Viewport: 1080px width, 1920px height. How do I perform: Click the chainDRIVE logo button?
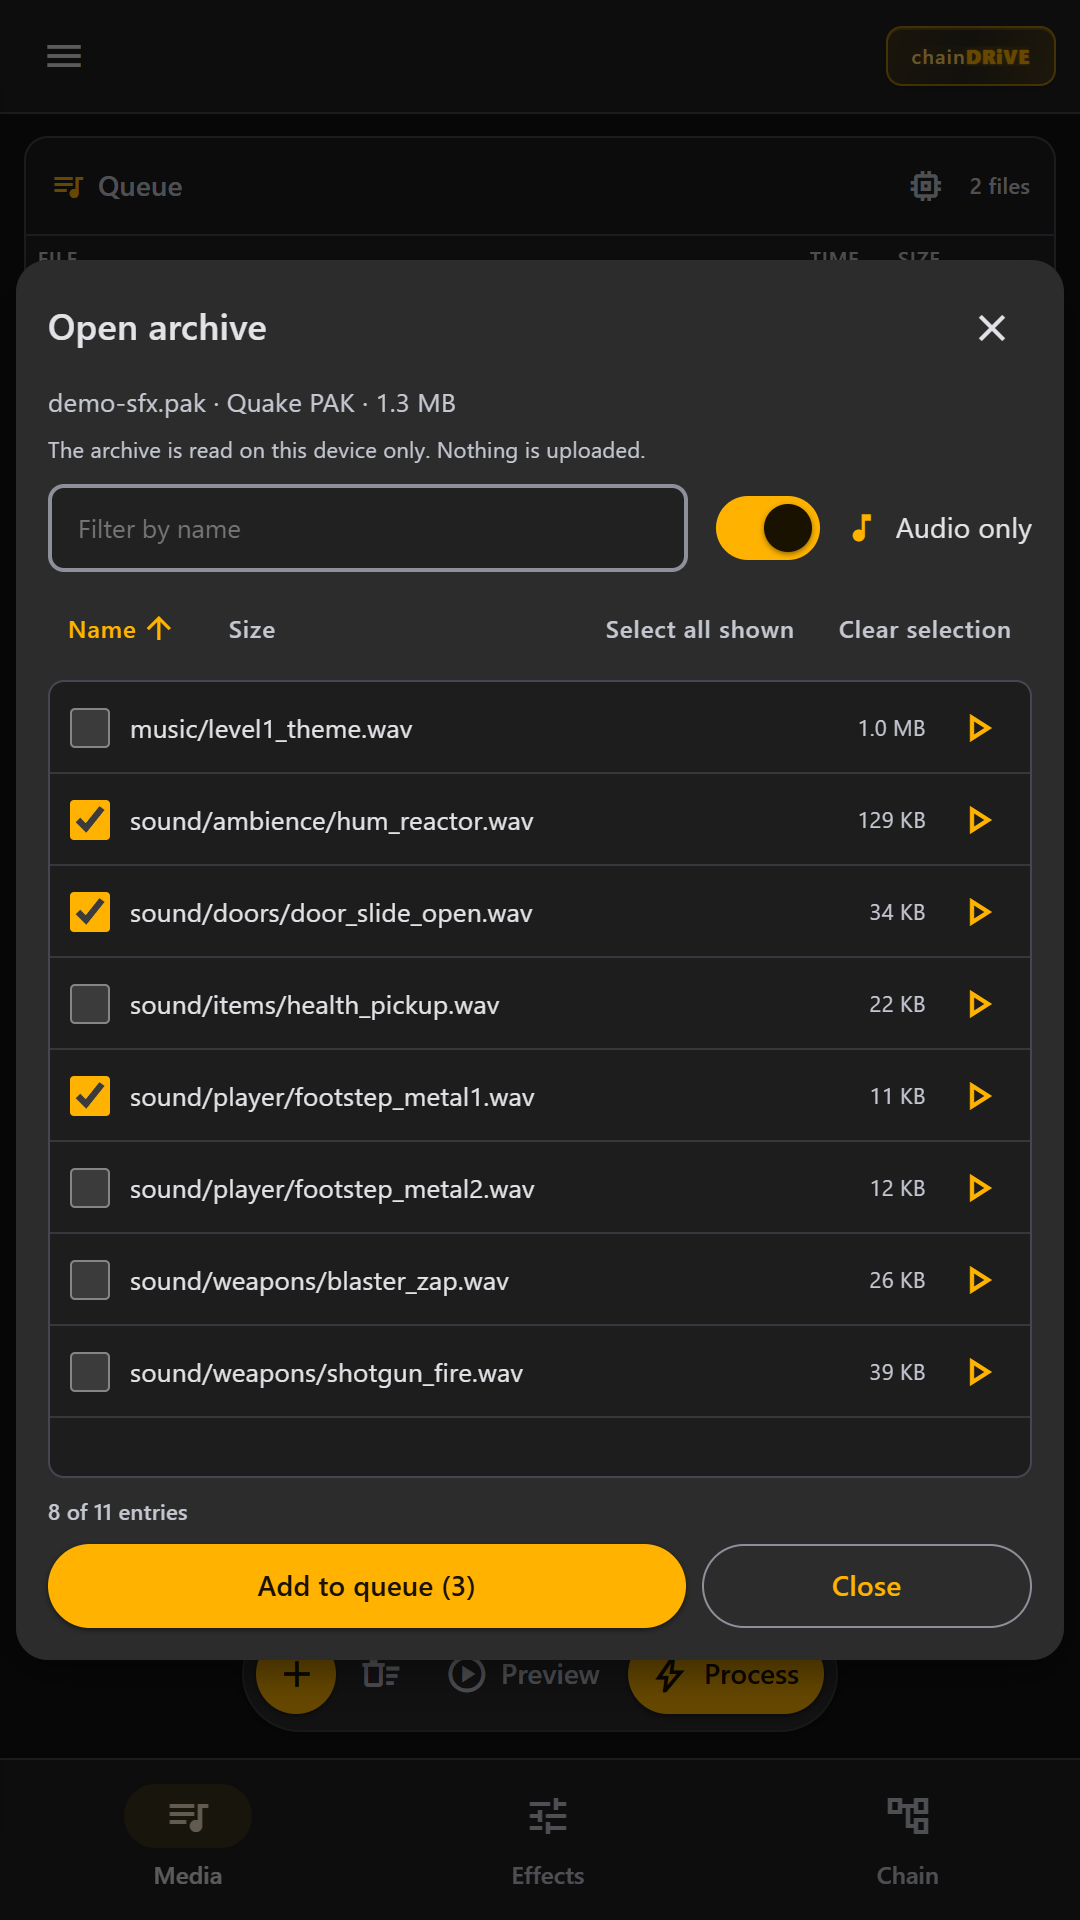click(970, 56)
